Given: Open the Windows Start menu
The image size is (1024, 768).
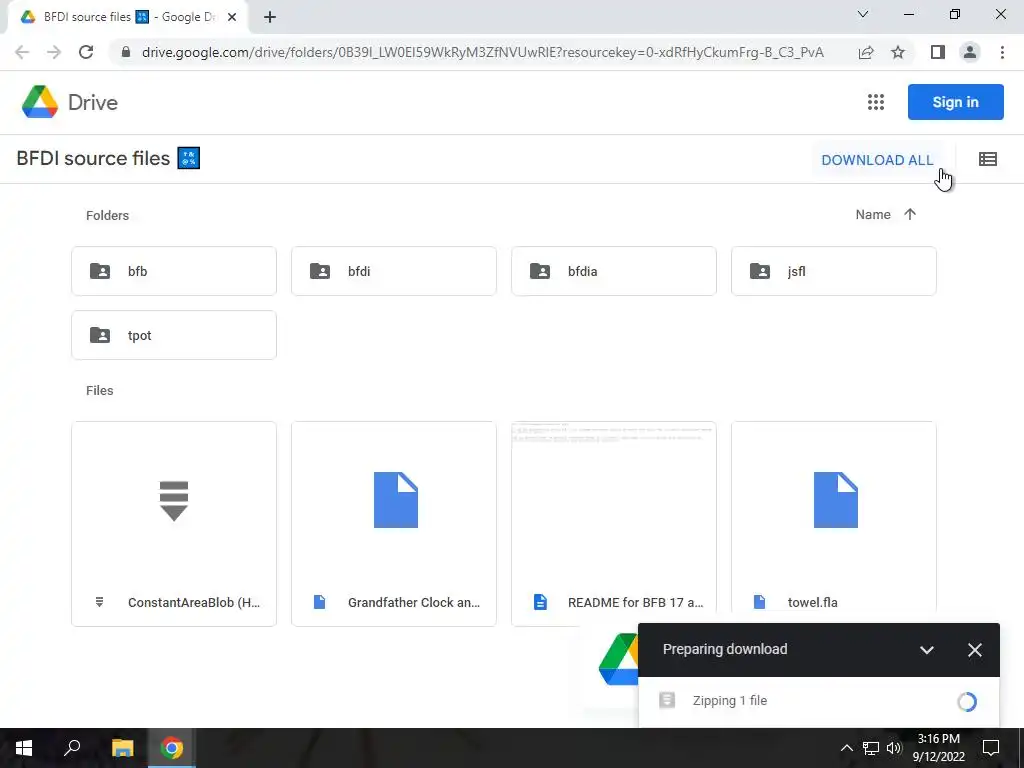Looking at the screenshot, I should tap(24, 748).
